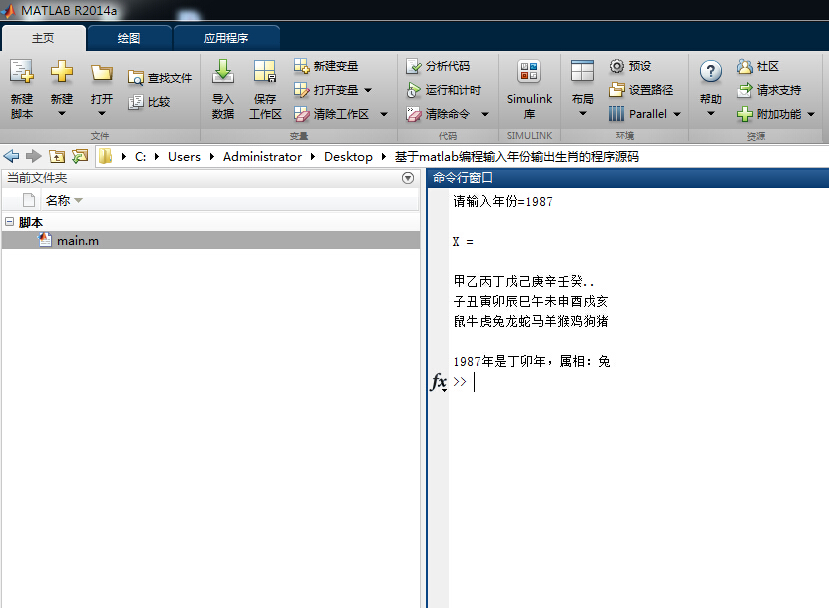Expand the Help (帮助) dropdown arrow
The image size is (829, 608).
711,113
